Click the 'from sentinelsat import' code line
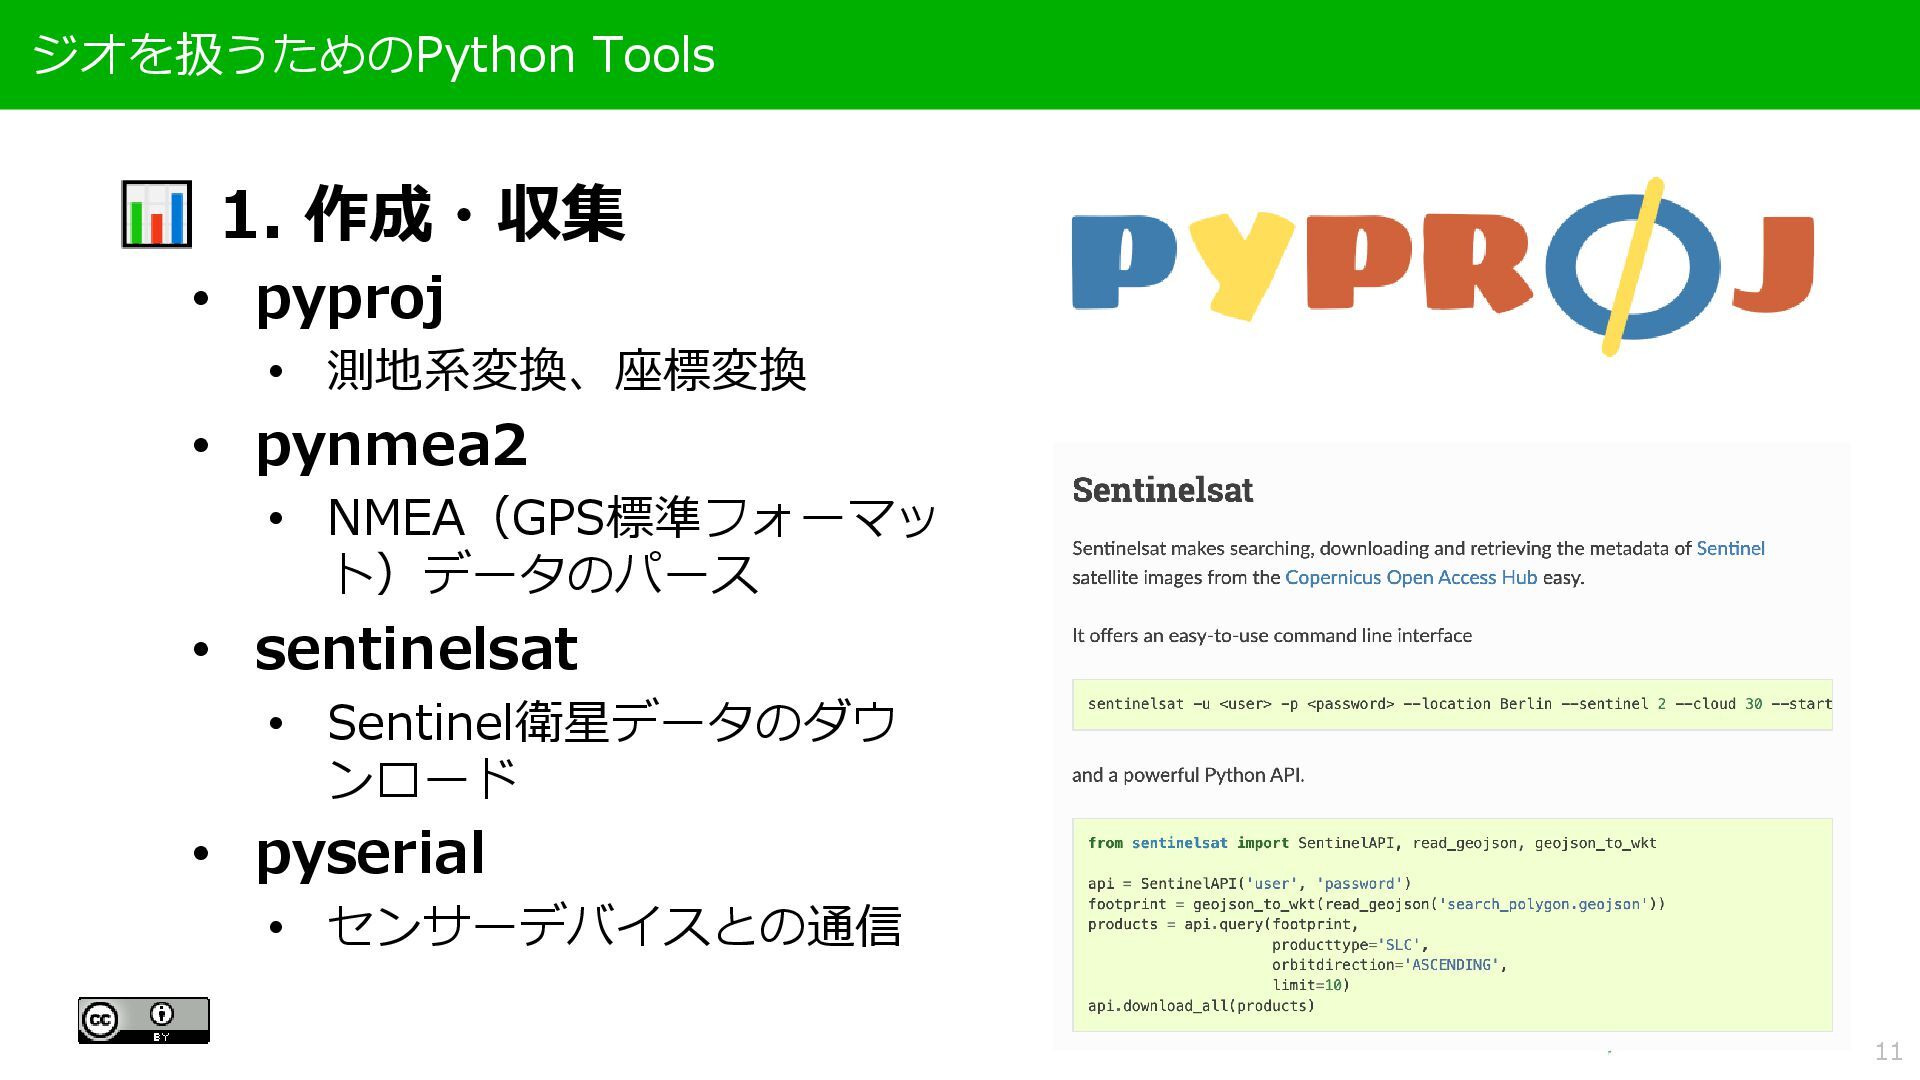Screen dimensions: 1920x1080 [1372, 843]
